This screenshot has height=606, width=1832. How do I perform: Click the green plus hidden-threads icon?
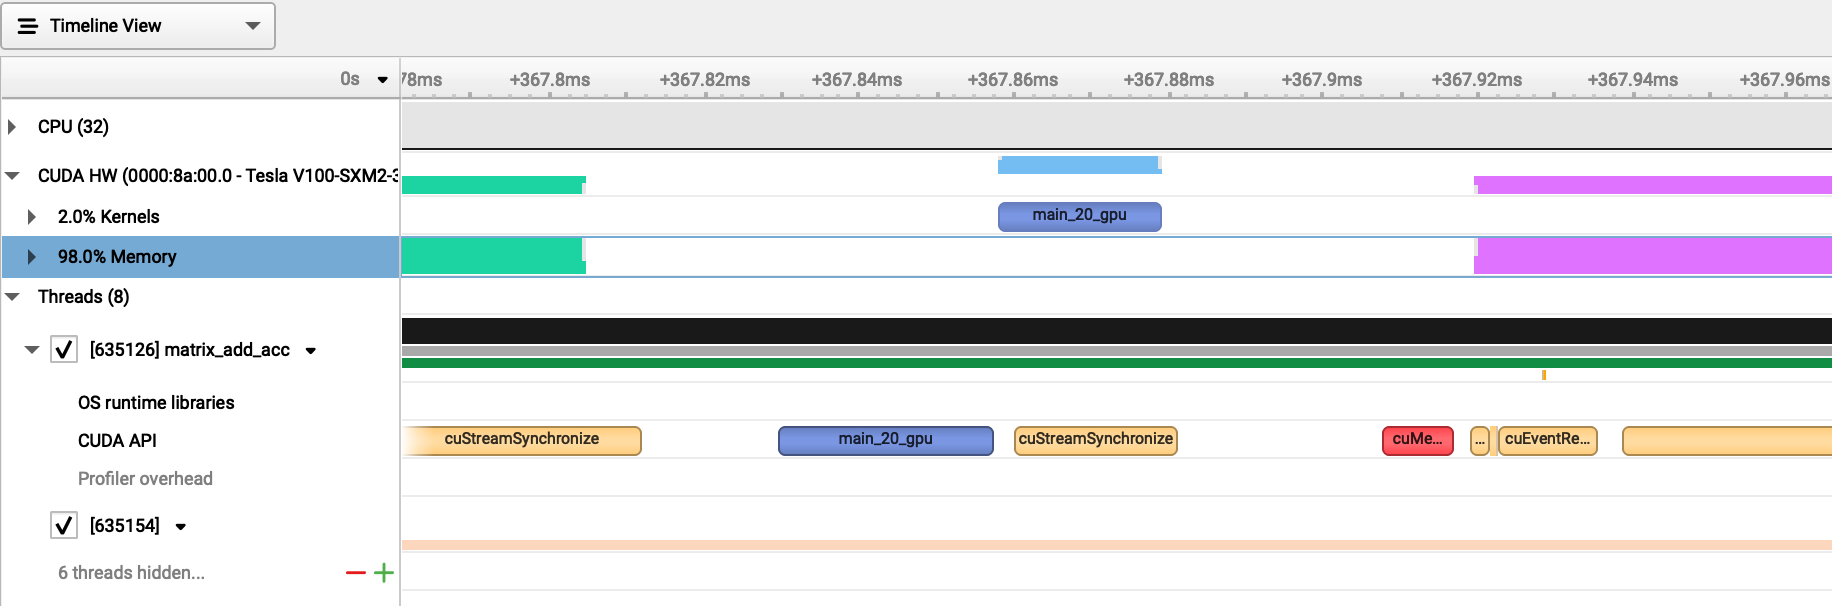(384, 573)
